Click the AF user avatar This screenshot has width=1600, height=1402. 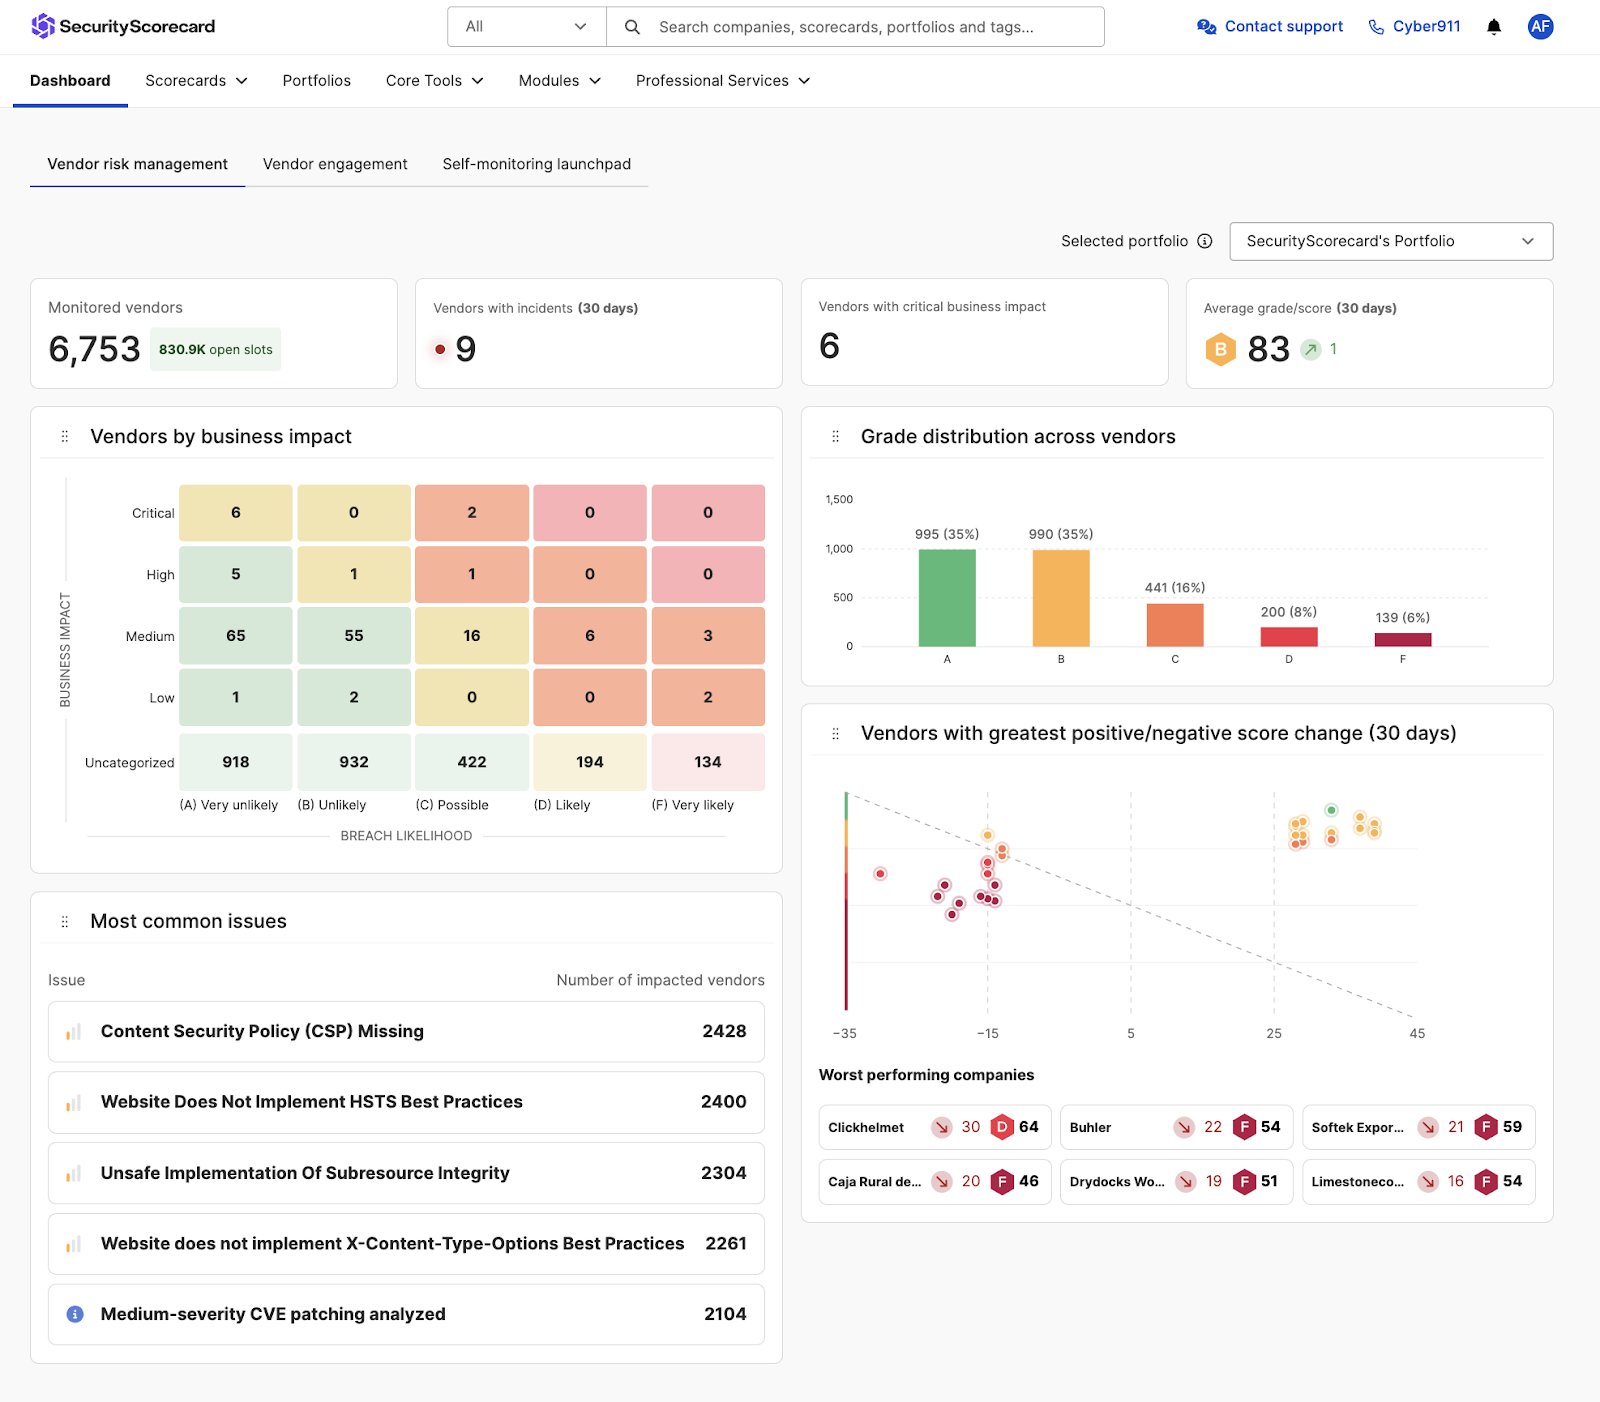click(x=1540, y=27)
